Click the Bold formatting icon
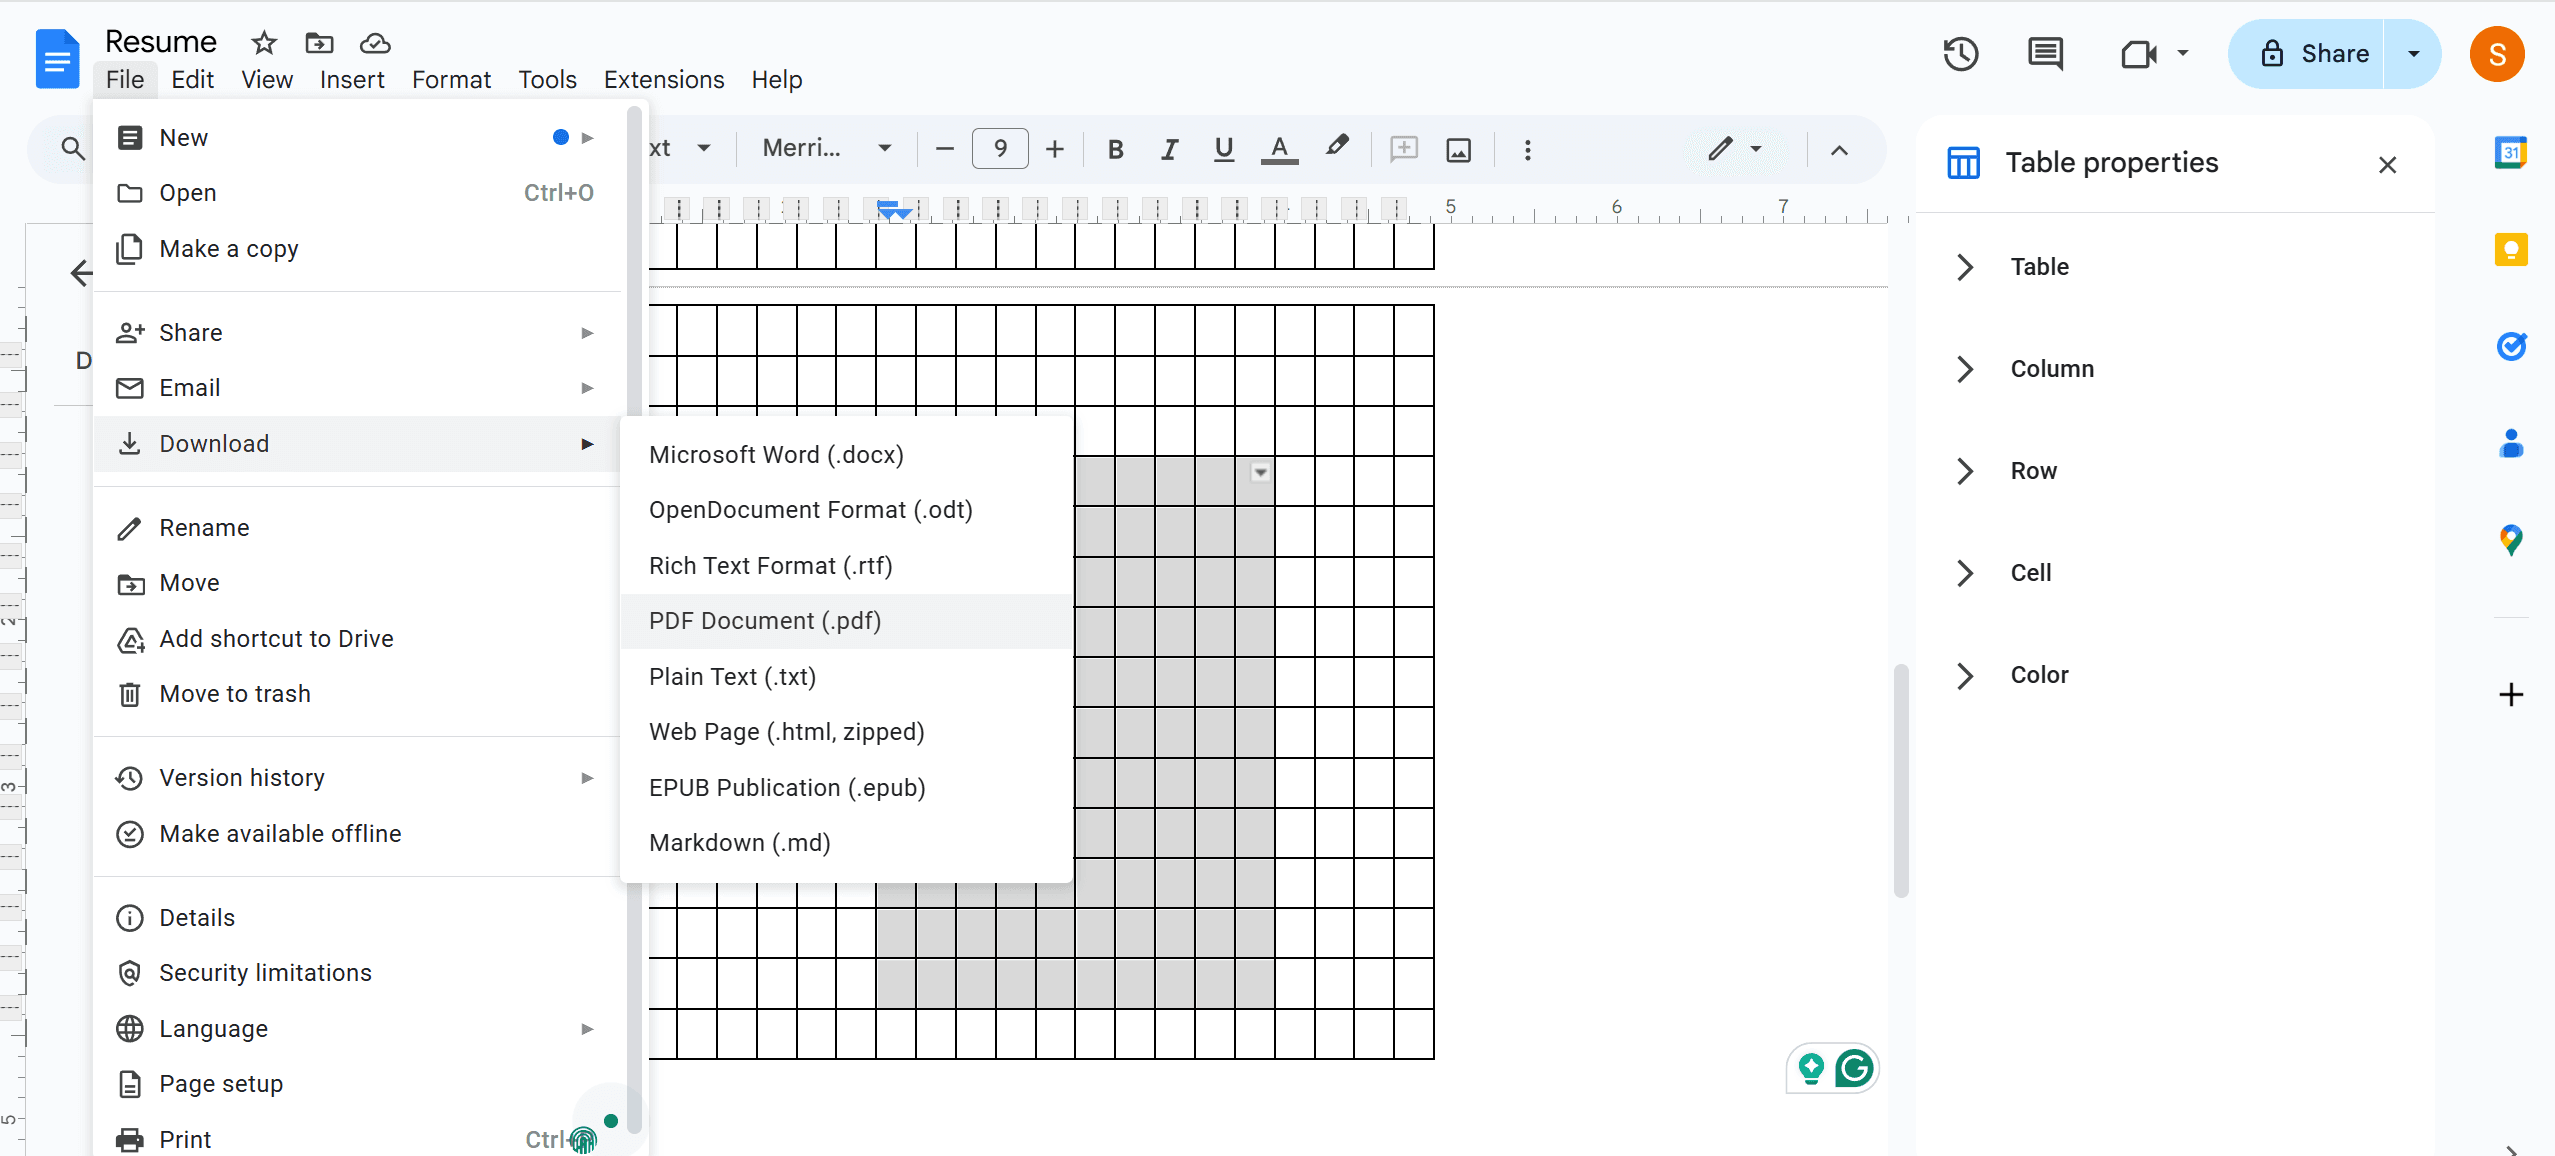Screen dimensions: 2555x1156 (1115, 150)
